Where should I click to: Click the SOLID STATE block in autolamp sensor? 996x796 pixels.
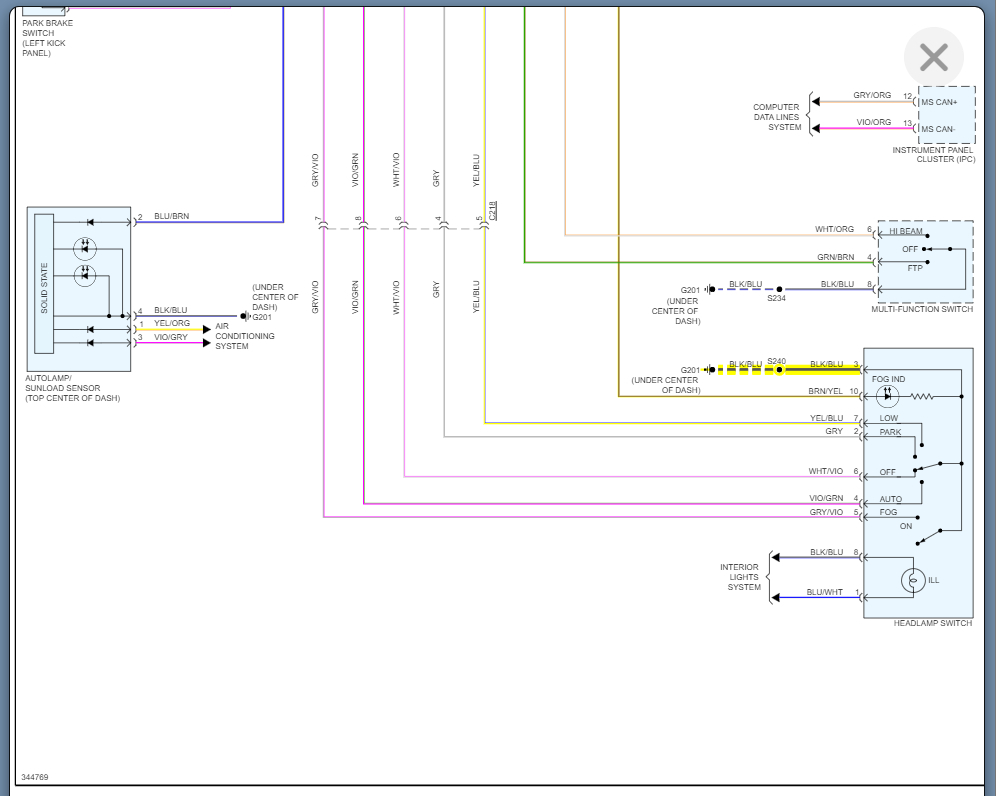click(x=44, y=283)
